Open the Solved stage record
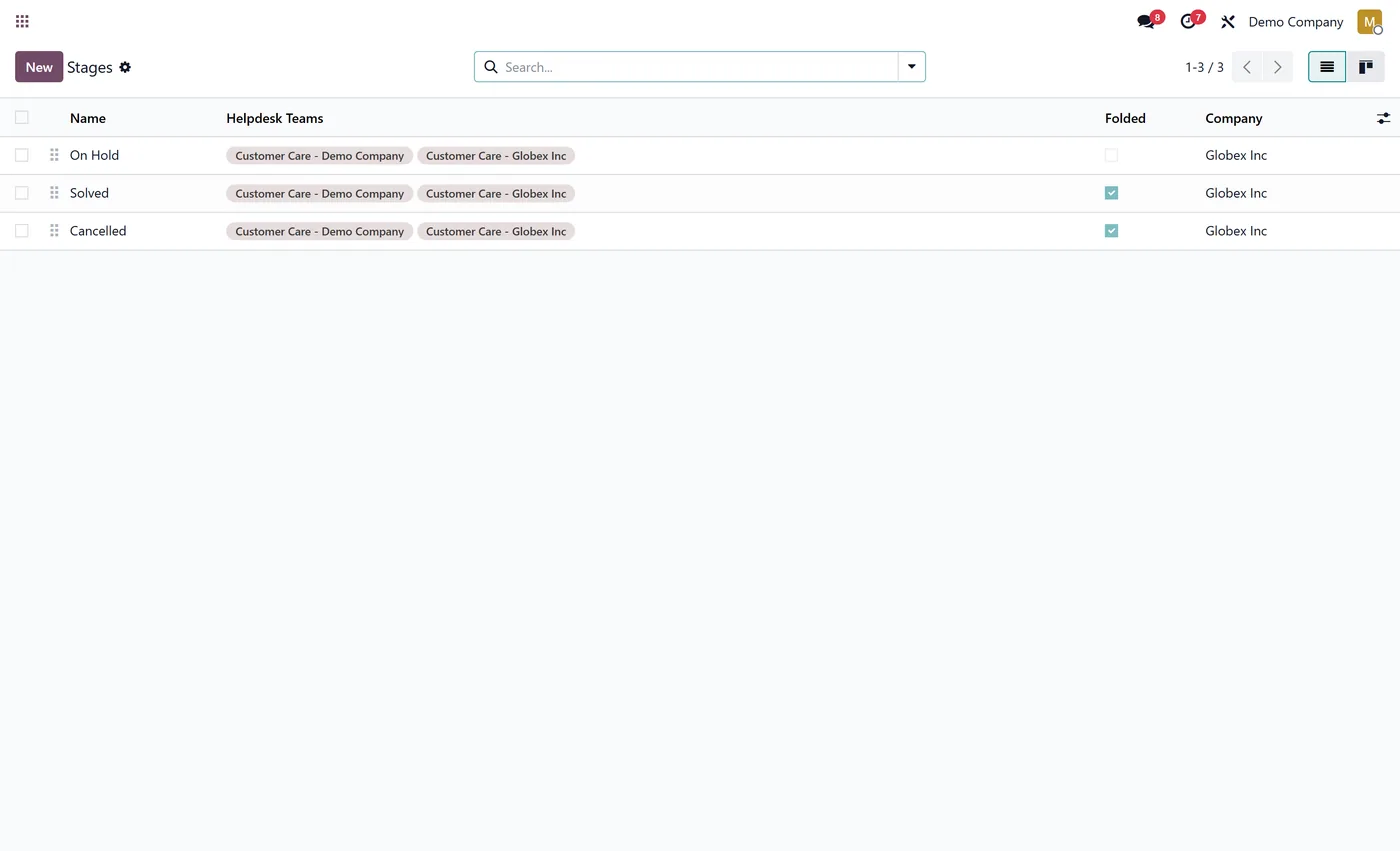This screenshot has width=1400, height=851. [x=89, y=193]
